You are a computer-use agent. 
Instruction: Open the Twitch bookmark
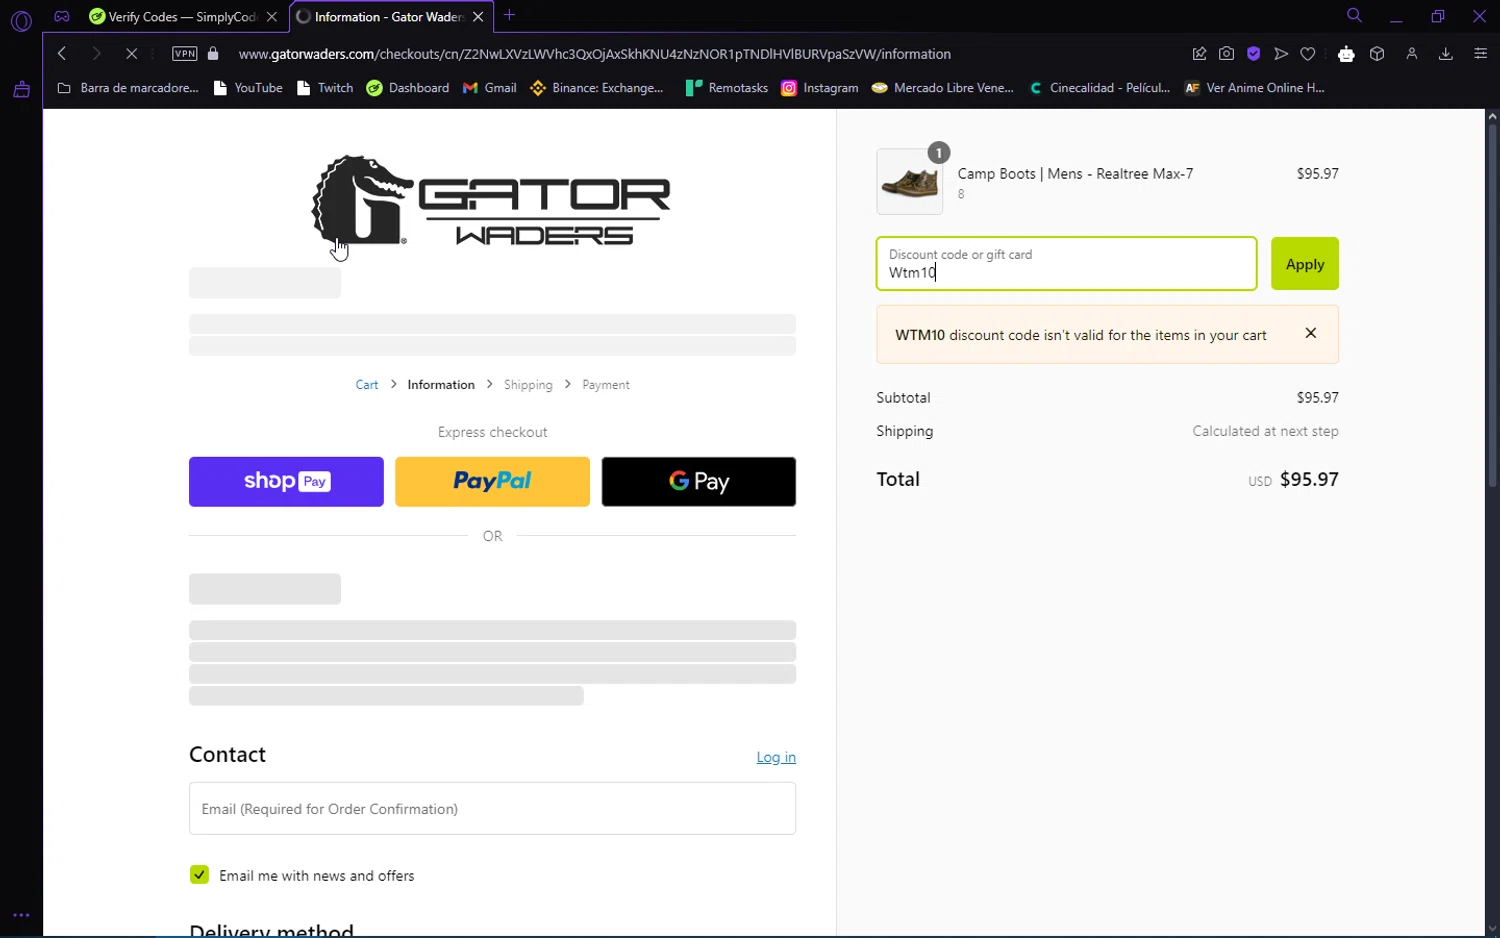click(x=325, y=88)
